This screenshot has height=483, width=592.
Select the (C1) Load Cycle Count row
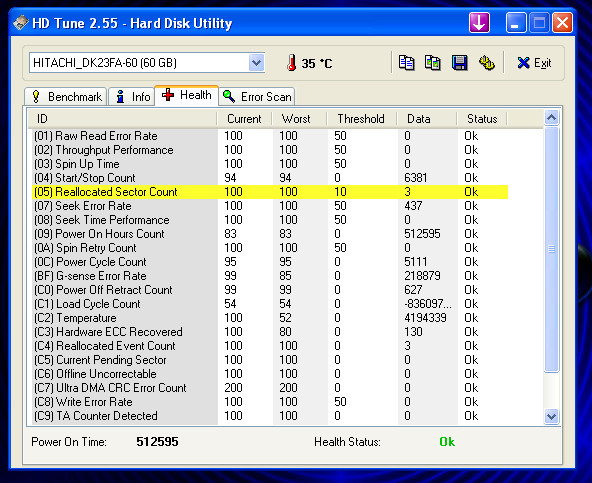(x=270, y=304)
